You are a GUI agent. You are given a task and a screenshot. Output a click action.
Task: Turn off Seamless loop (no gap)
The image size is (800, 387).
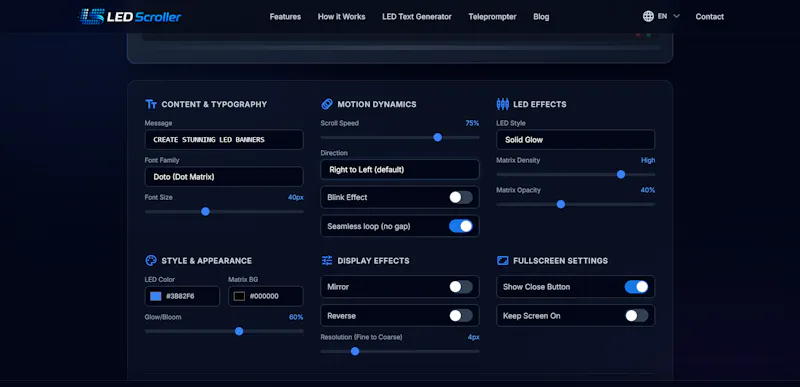[x=461, y=226]
